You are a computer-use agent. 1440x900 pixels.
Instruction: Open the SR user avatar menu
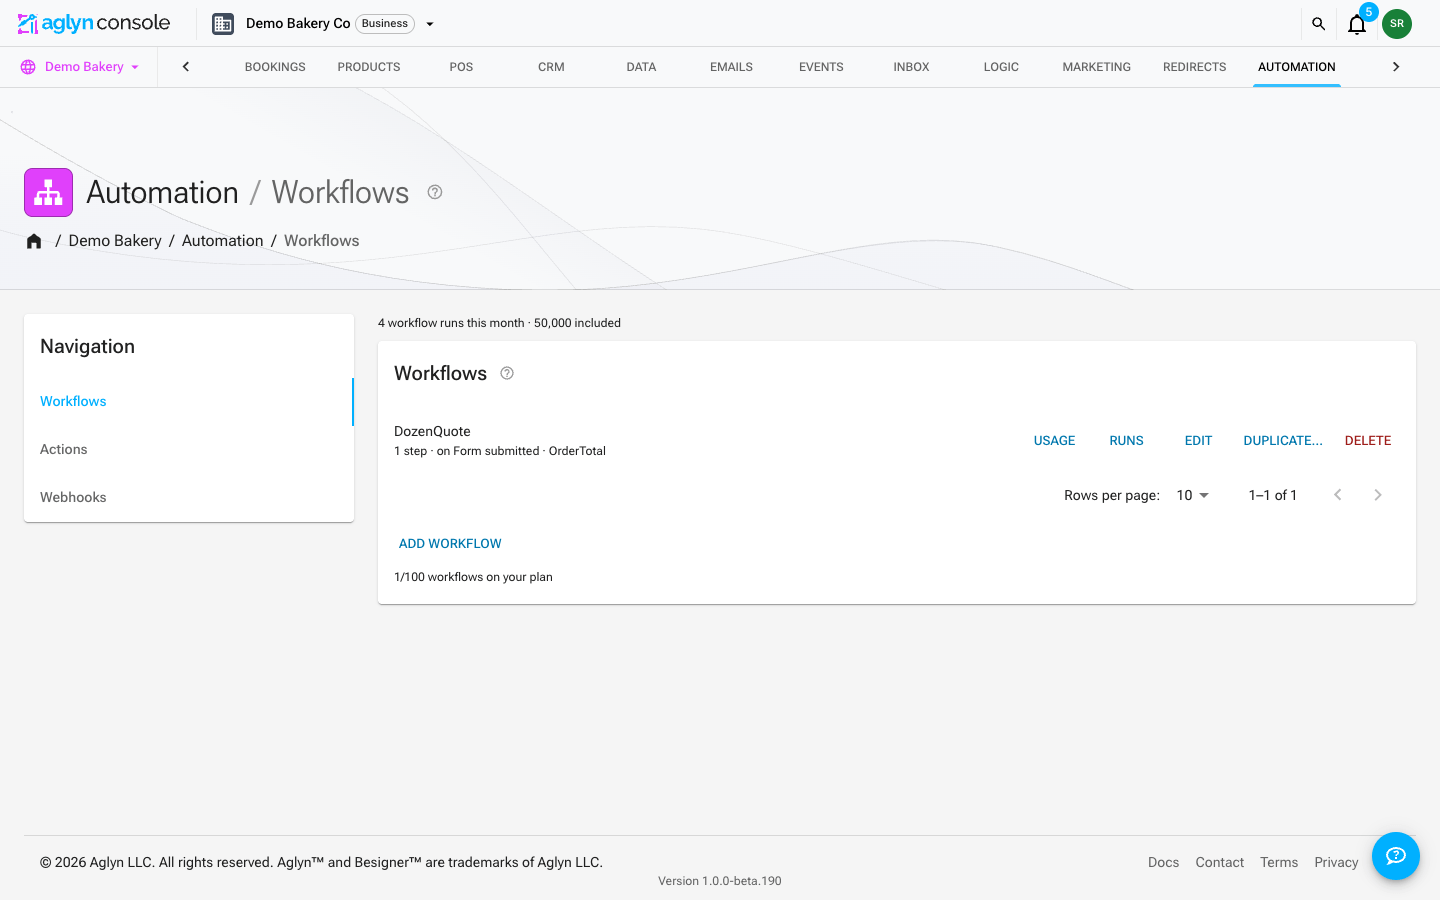pos(1397,24)
